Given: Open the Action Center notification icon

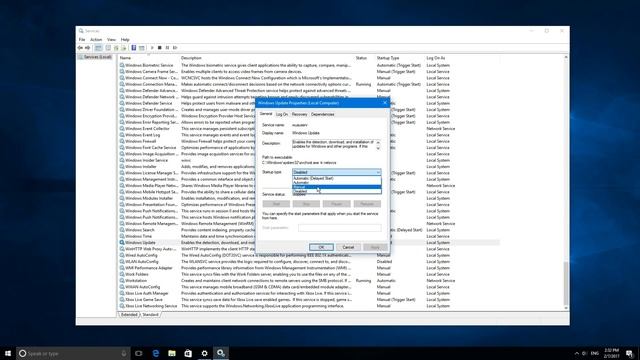Looking at the screenshot, I should (x=629, y=353).
